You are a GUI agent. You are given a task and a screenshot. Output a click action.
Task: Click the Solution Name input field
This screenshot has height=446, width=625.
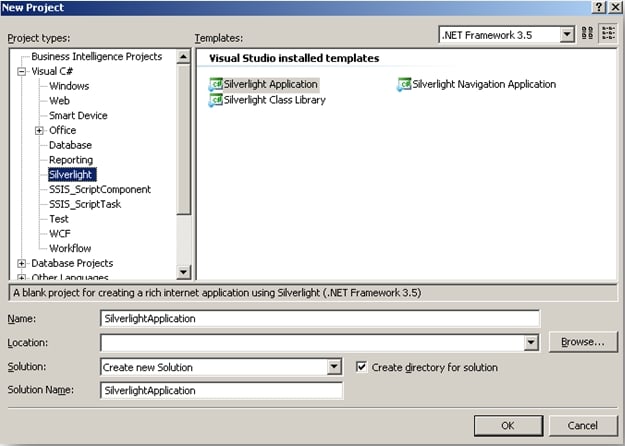point(222,390)
